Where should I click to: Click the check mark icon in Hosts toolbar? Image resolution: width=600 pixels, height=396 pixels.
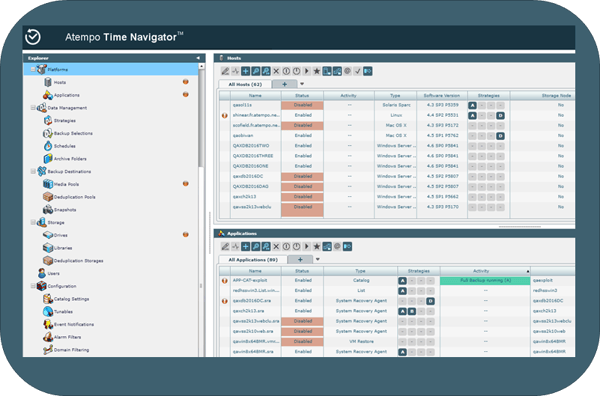357,71
